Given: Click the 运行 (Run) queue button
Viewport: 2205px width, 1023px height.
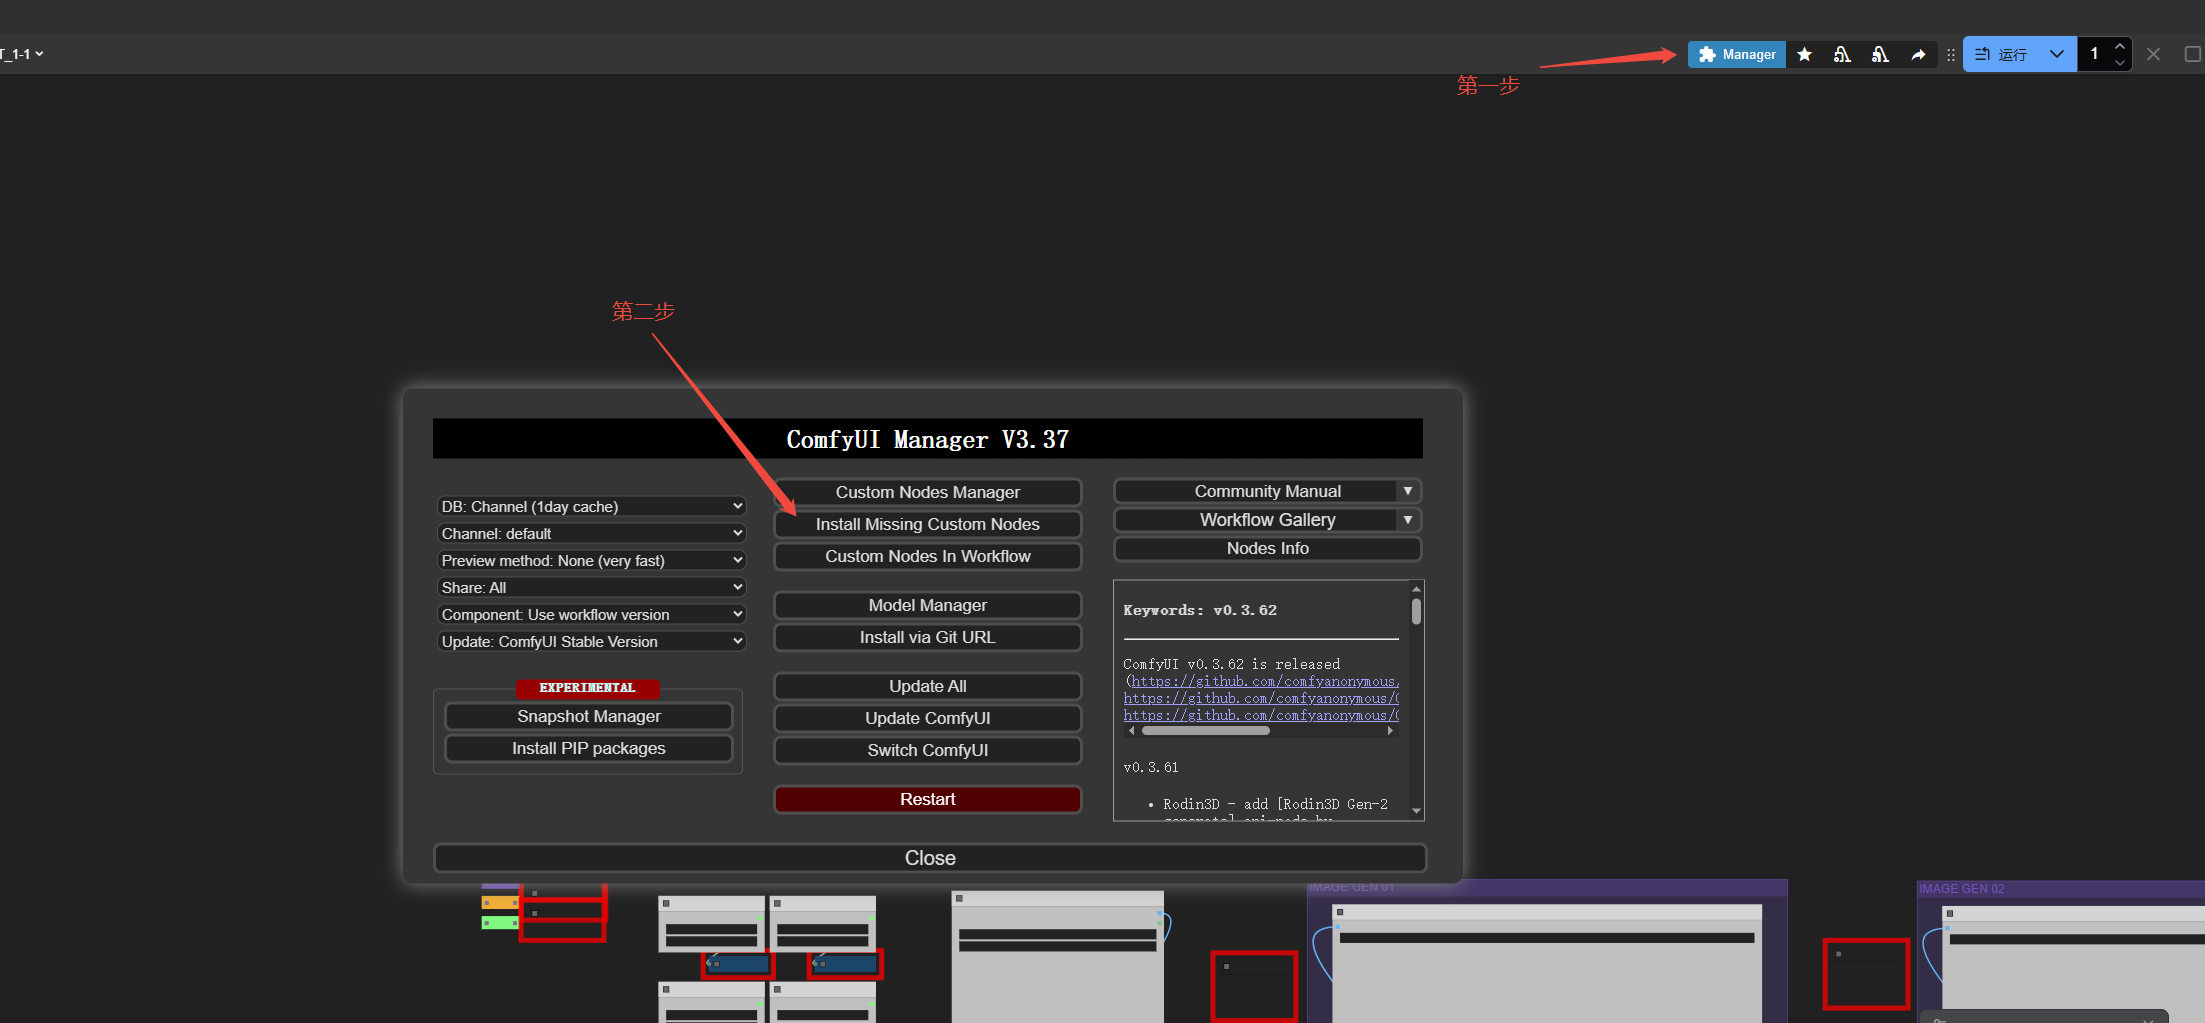Looking at the screenshot, I should 2002,55.
